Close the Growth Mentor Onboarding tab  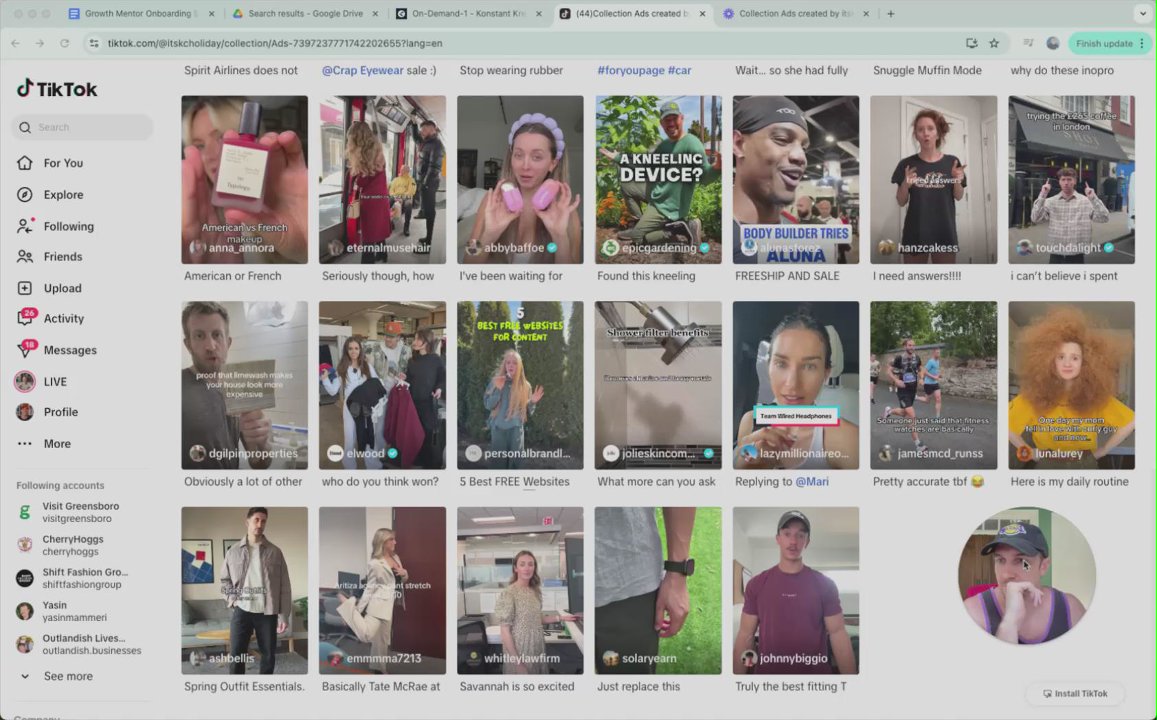pos(212,14)
